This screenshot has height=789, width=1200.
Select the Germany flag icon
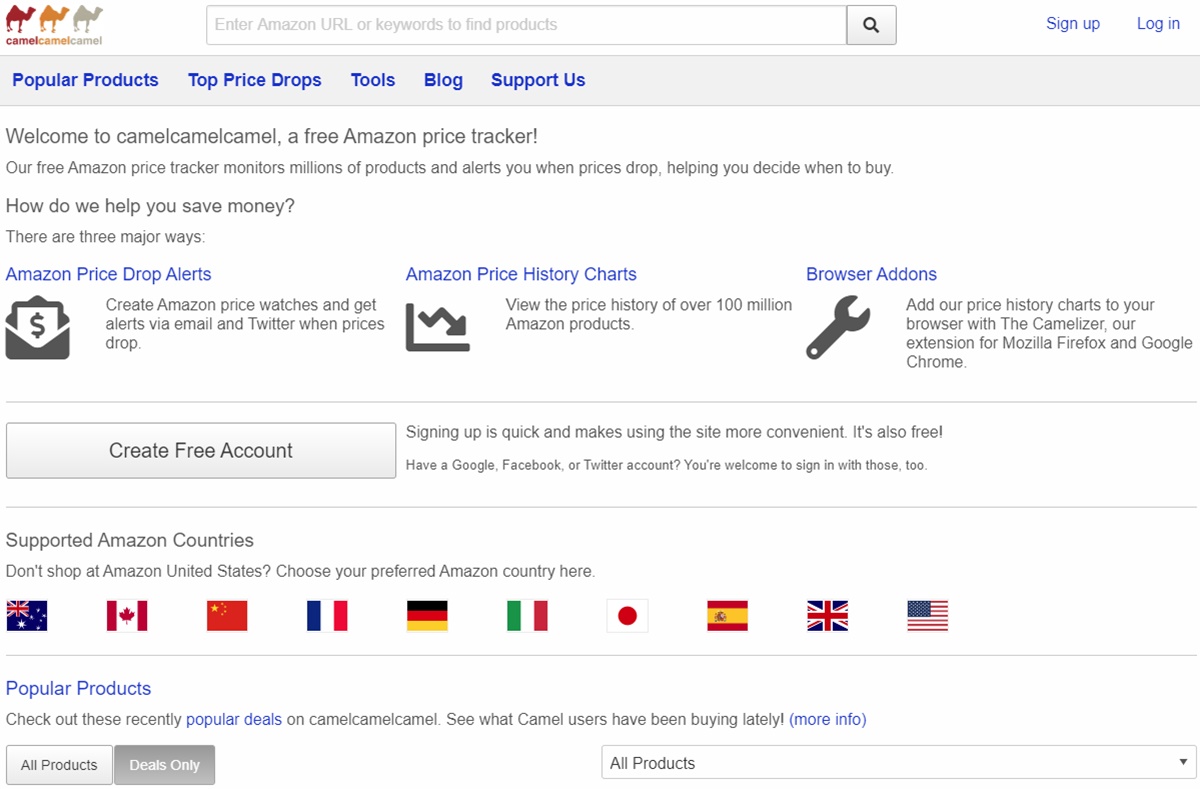[427, 616]
